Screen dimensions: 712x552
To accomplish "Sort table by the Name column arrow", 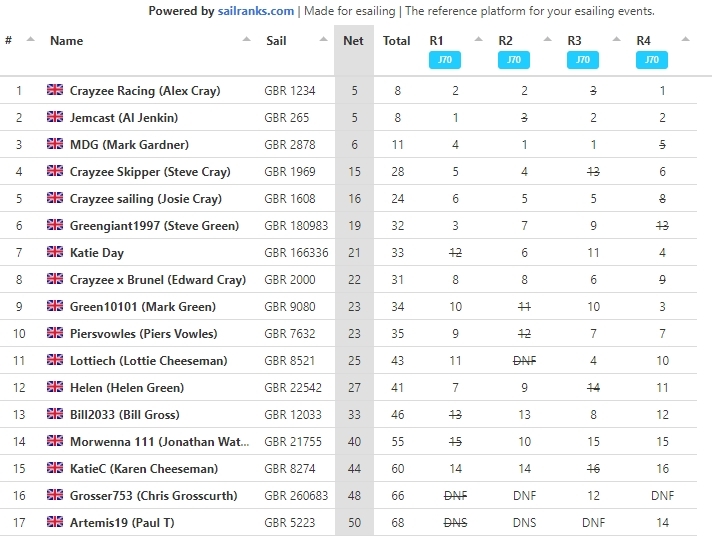I will click(246, 39).
